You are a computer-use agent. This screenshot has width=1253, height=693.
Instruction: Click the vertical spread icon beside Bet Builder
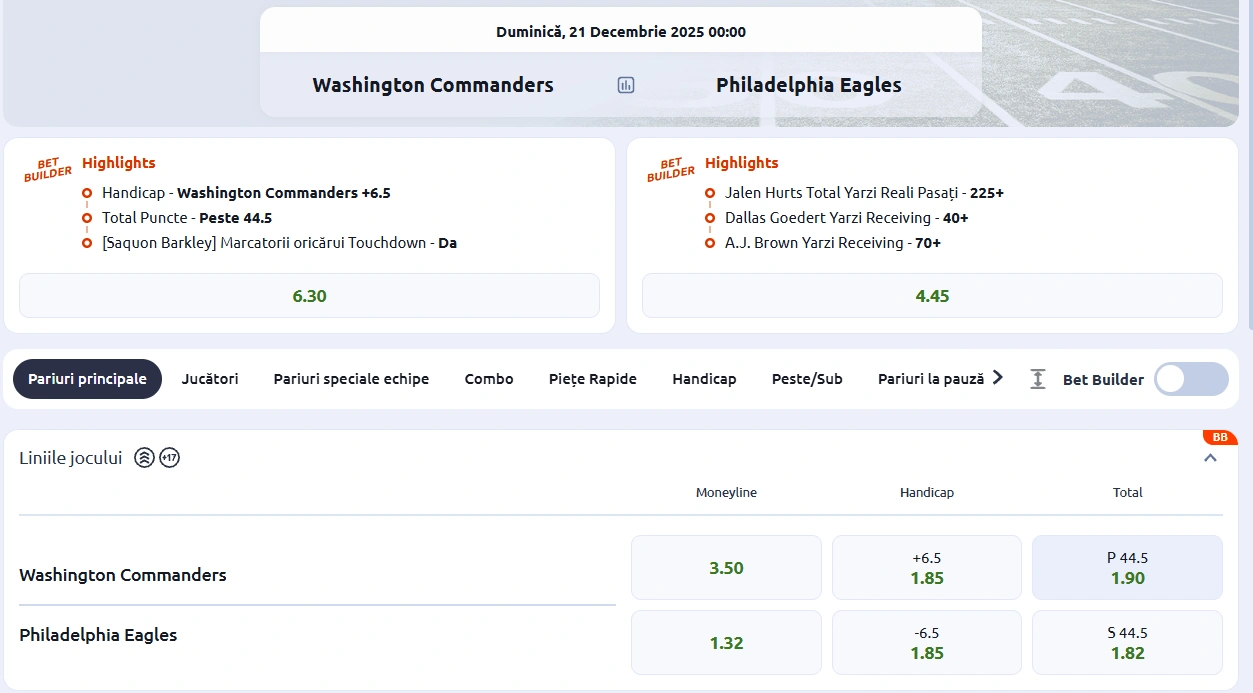(x=1037, y=379)
